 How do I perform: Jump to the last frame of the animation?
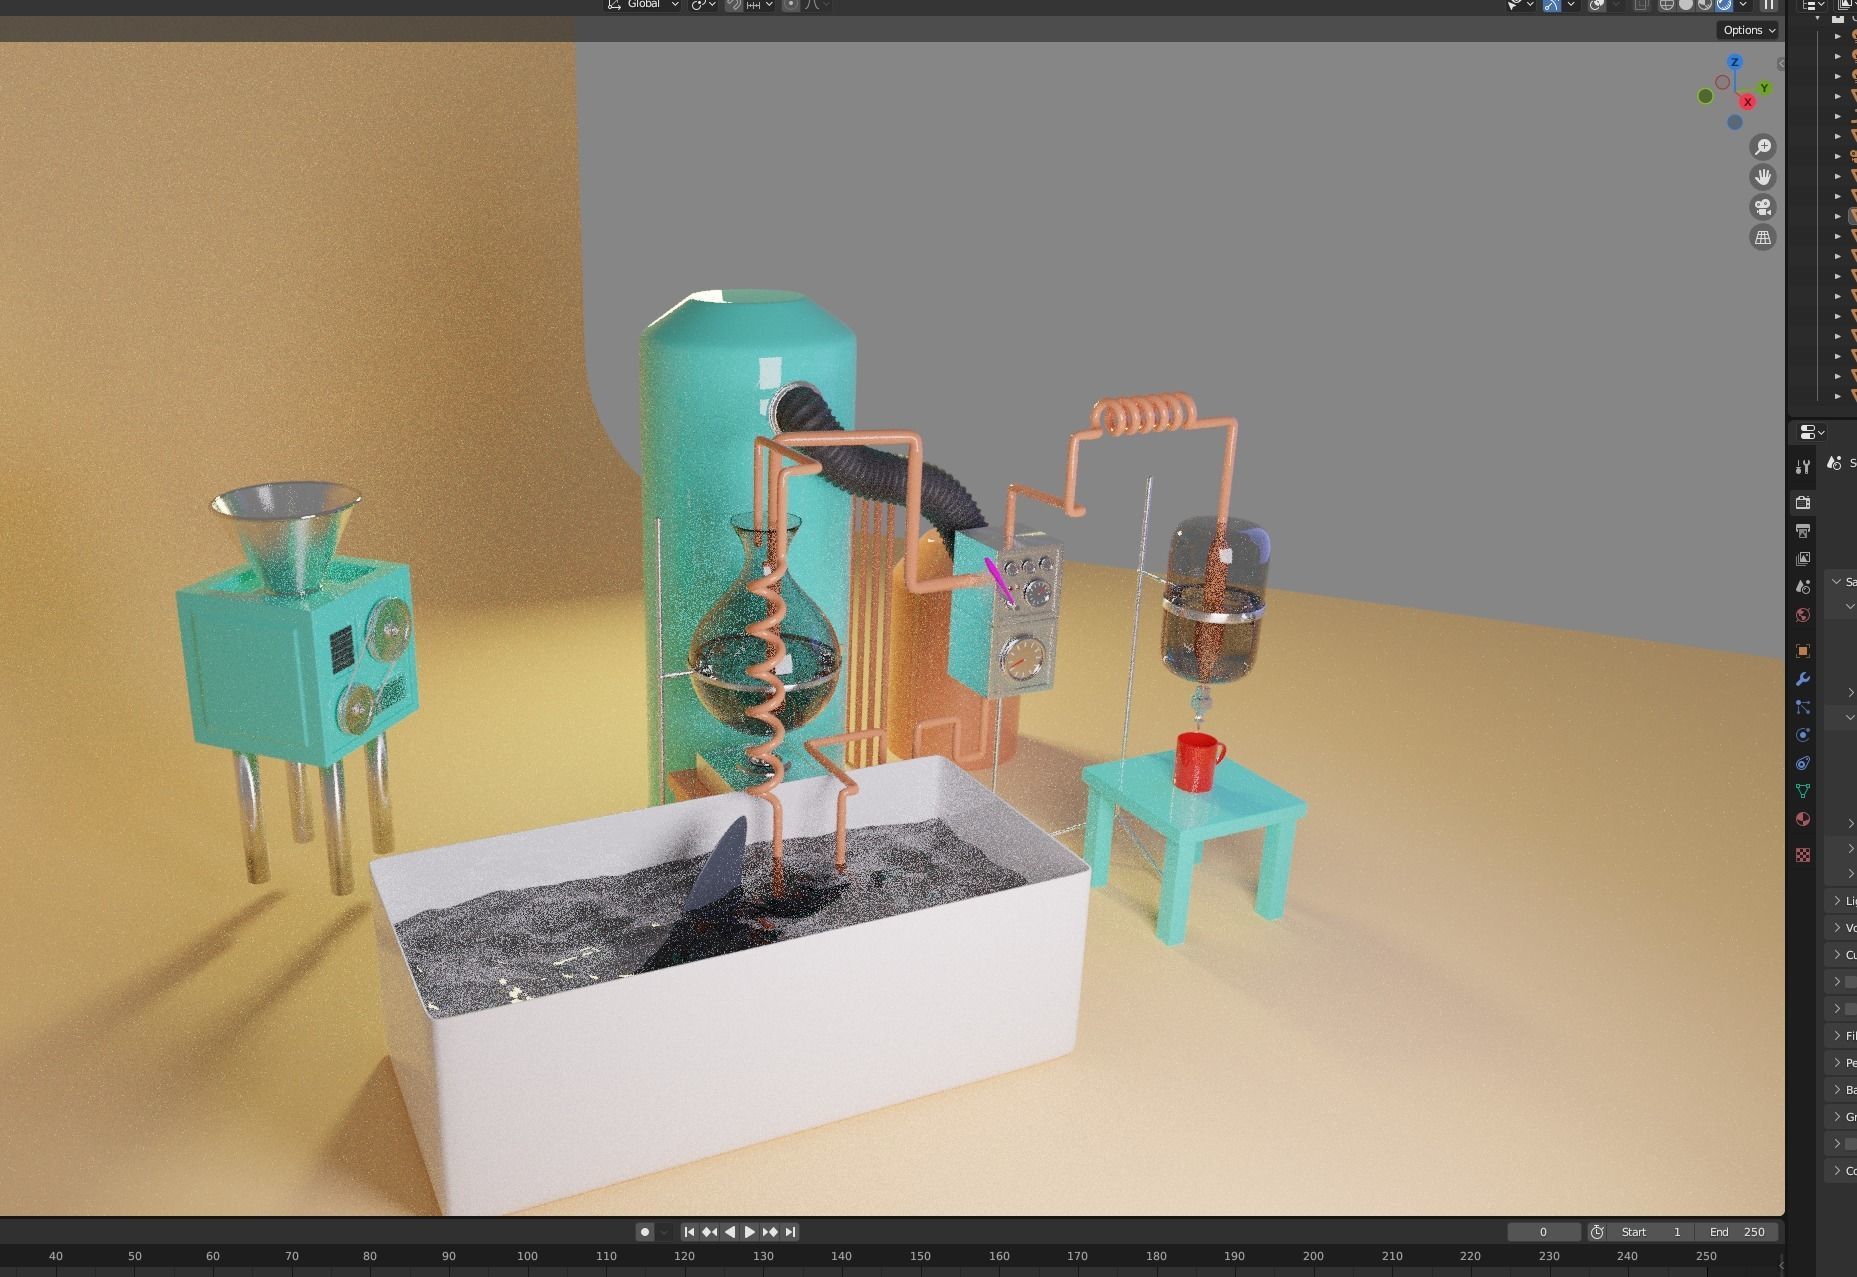791,1231
